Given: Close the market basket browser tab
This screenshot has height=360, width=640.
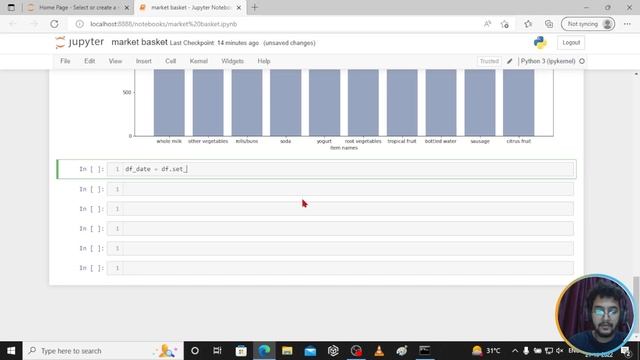Looking at the screenshot, I should (x=239, y=8).
